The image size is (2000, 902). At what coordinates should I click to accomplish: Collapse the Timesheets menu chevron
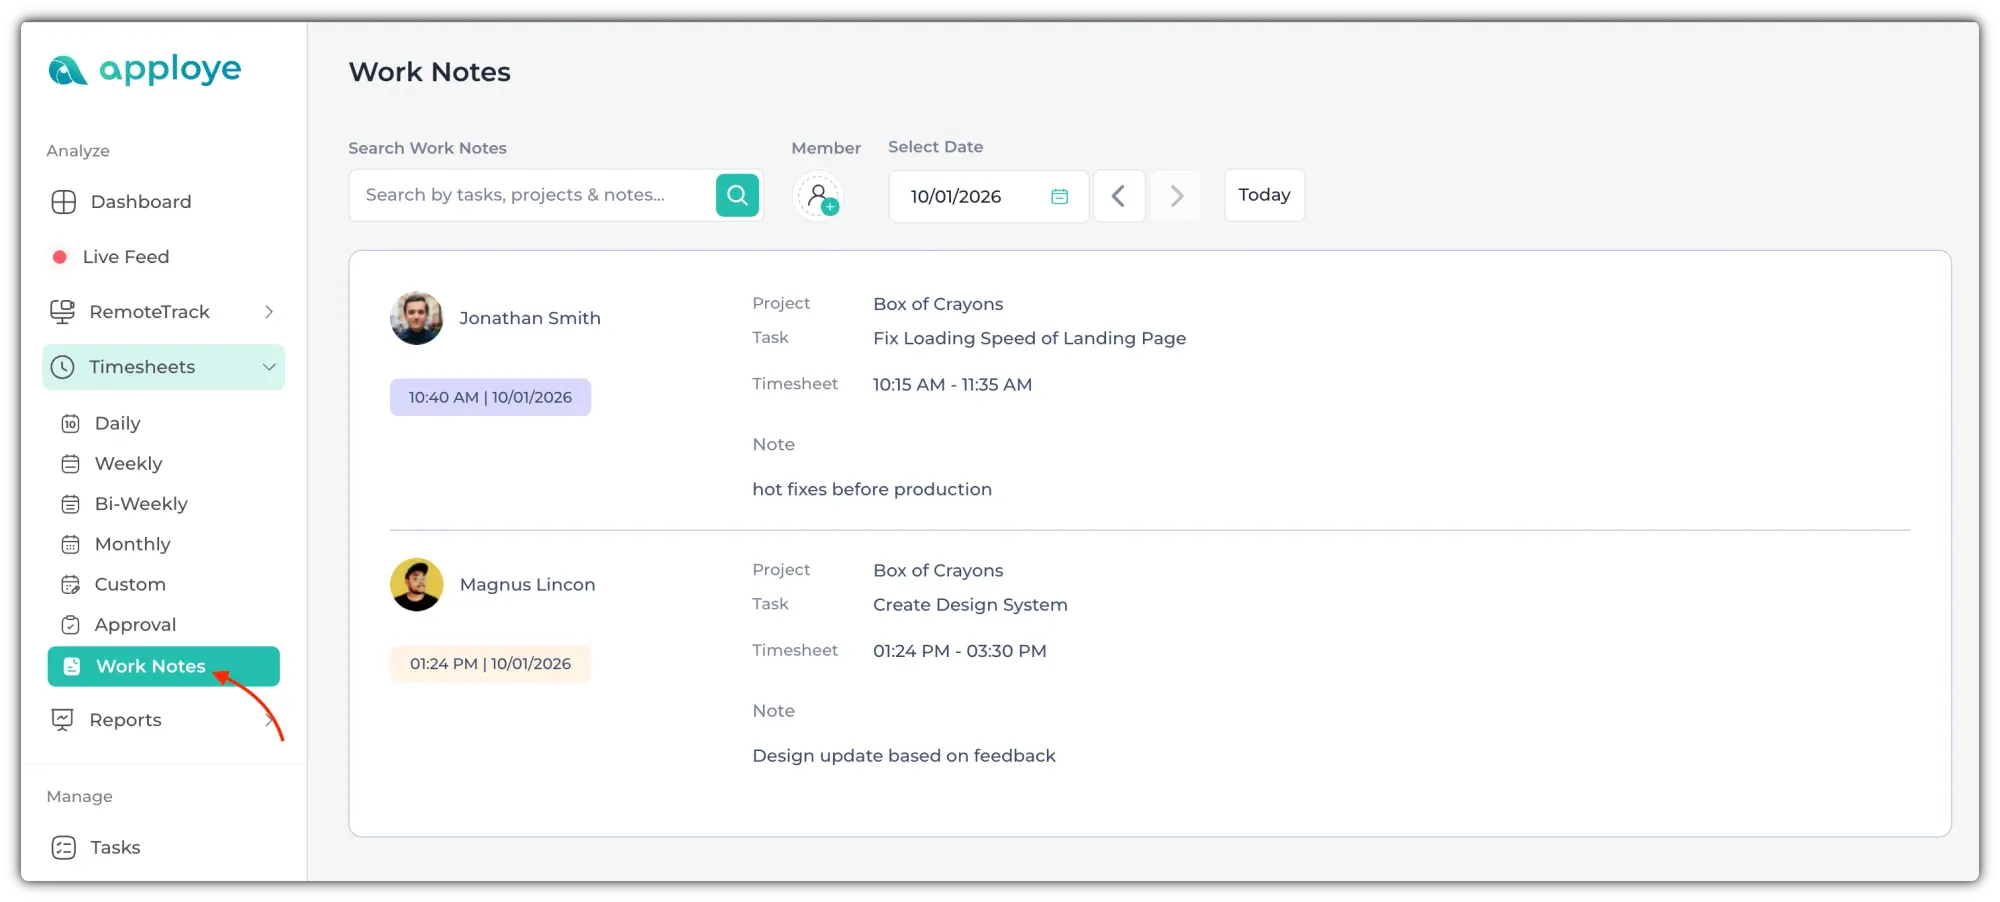[x=268, y=367]
